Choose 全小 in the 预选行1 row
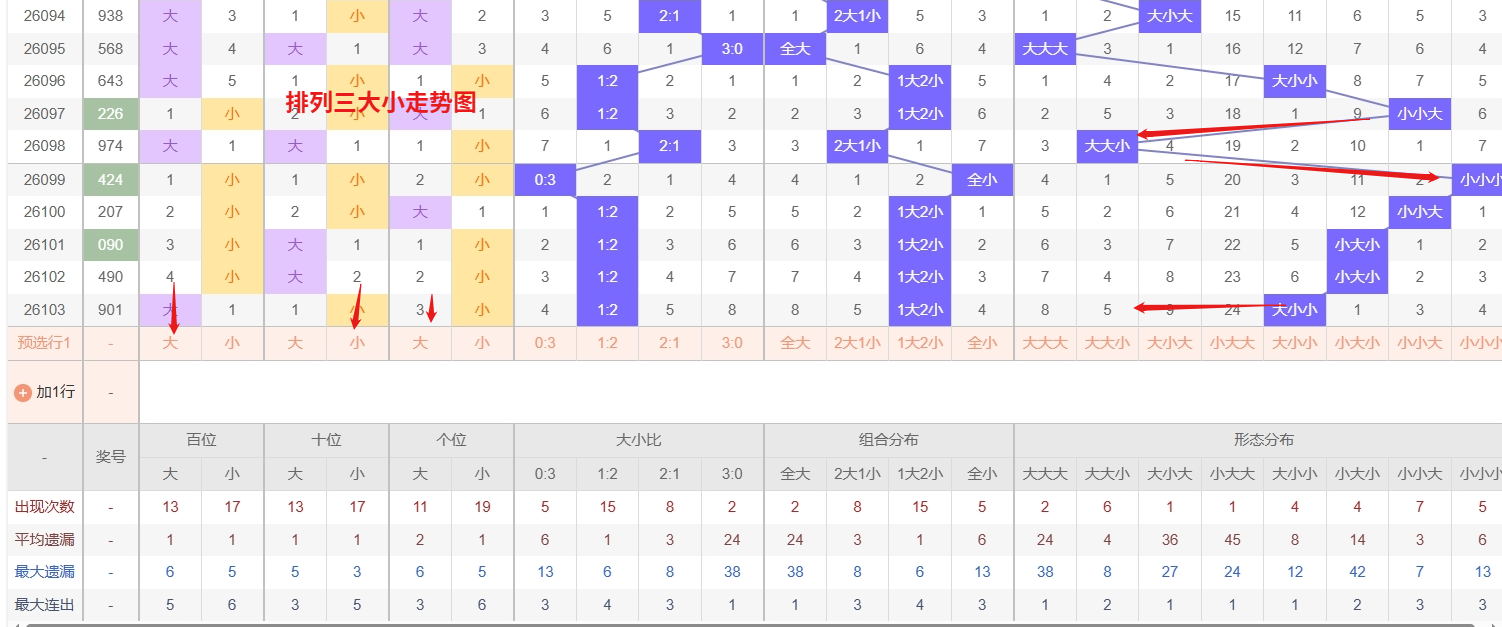This screenshot has height=627, width=1502. pos(982,343)
